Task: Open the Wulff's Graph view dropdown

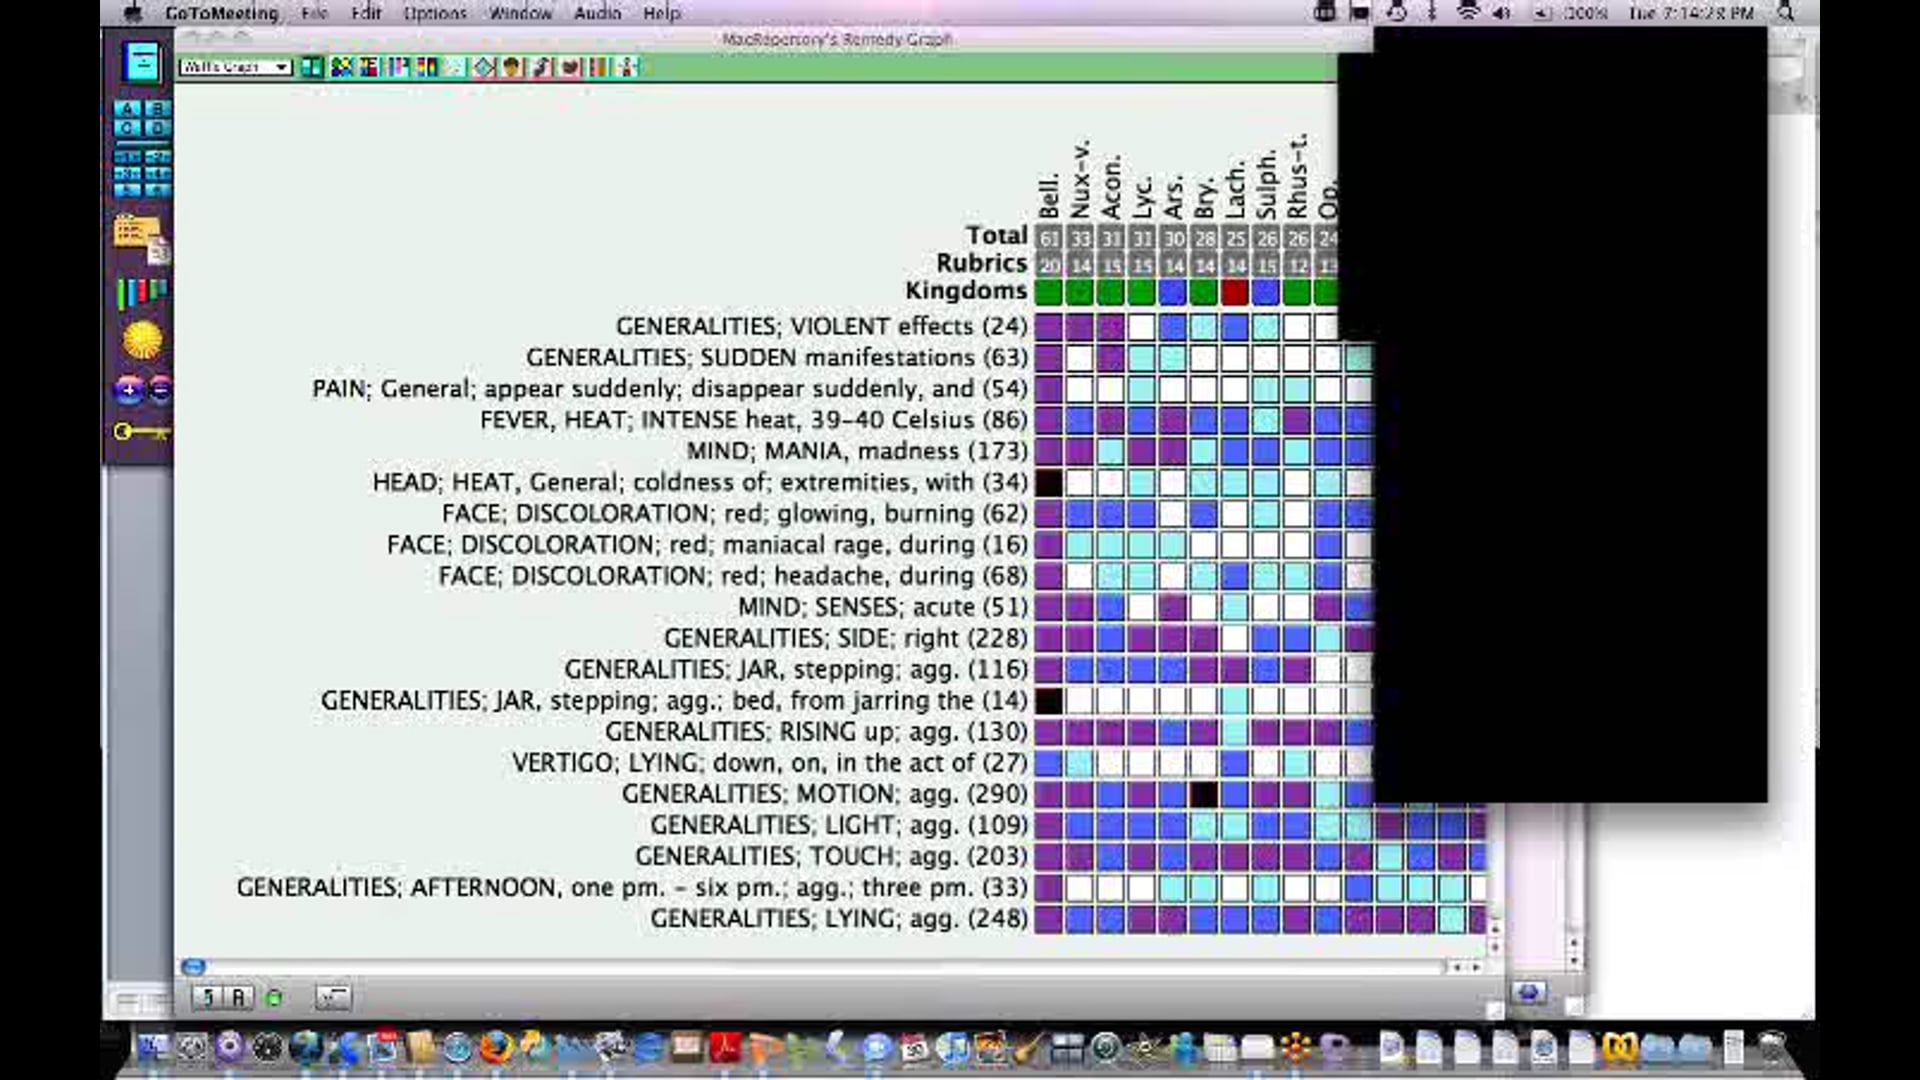Action: click(235, 67)
